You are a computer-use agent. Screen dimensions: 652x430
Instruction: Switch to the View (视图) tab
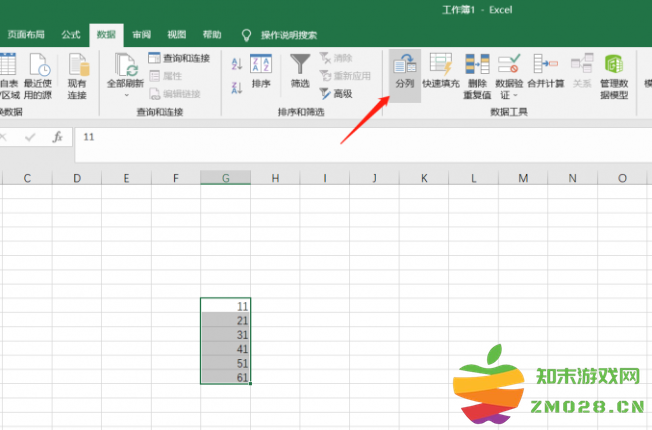[177, 35]
